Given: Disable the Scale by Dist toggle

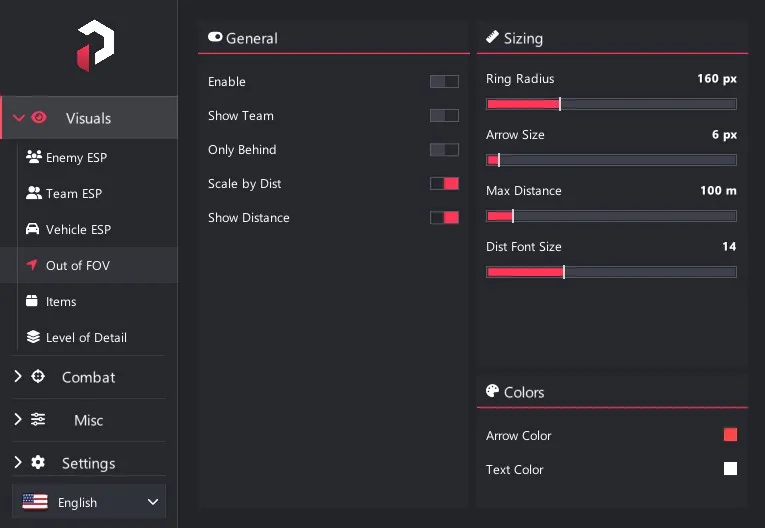Looking at the screenshot, I should [444, 183].
